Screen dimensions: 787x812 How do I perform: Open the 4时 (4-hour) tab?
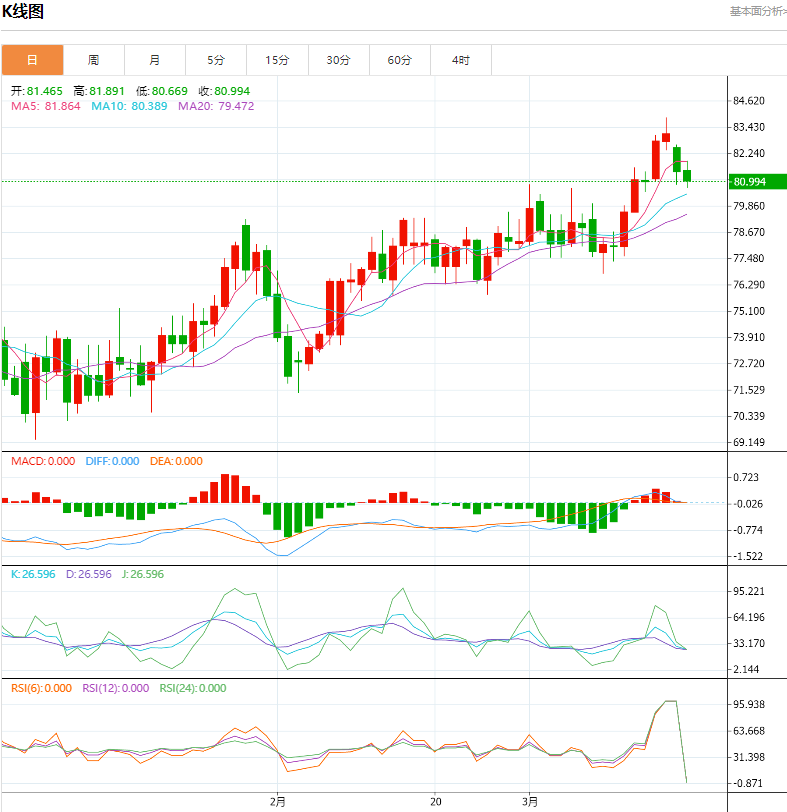tap(460, 60)
